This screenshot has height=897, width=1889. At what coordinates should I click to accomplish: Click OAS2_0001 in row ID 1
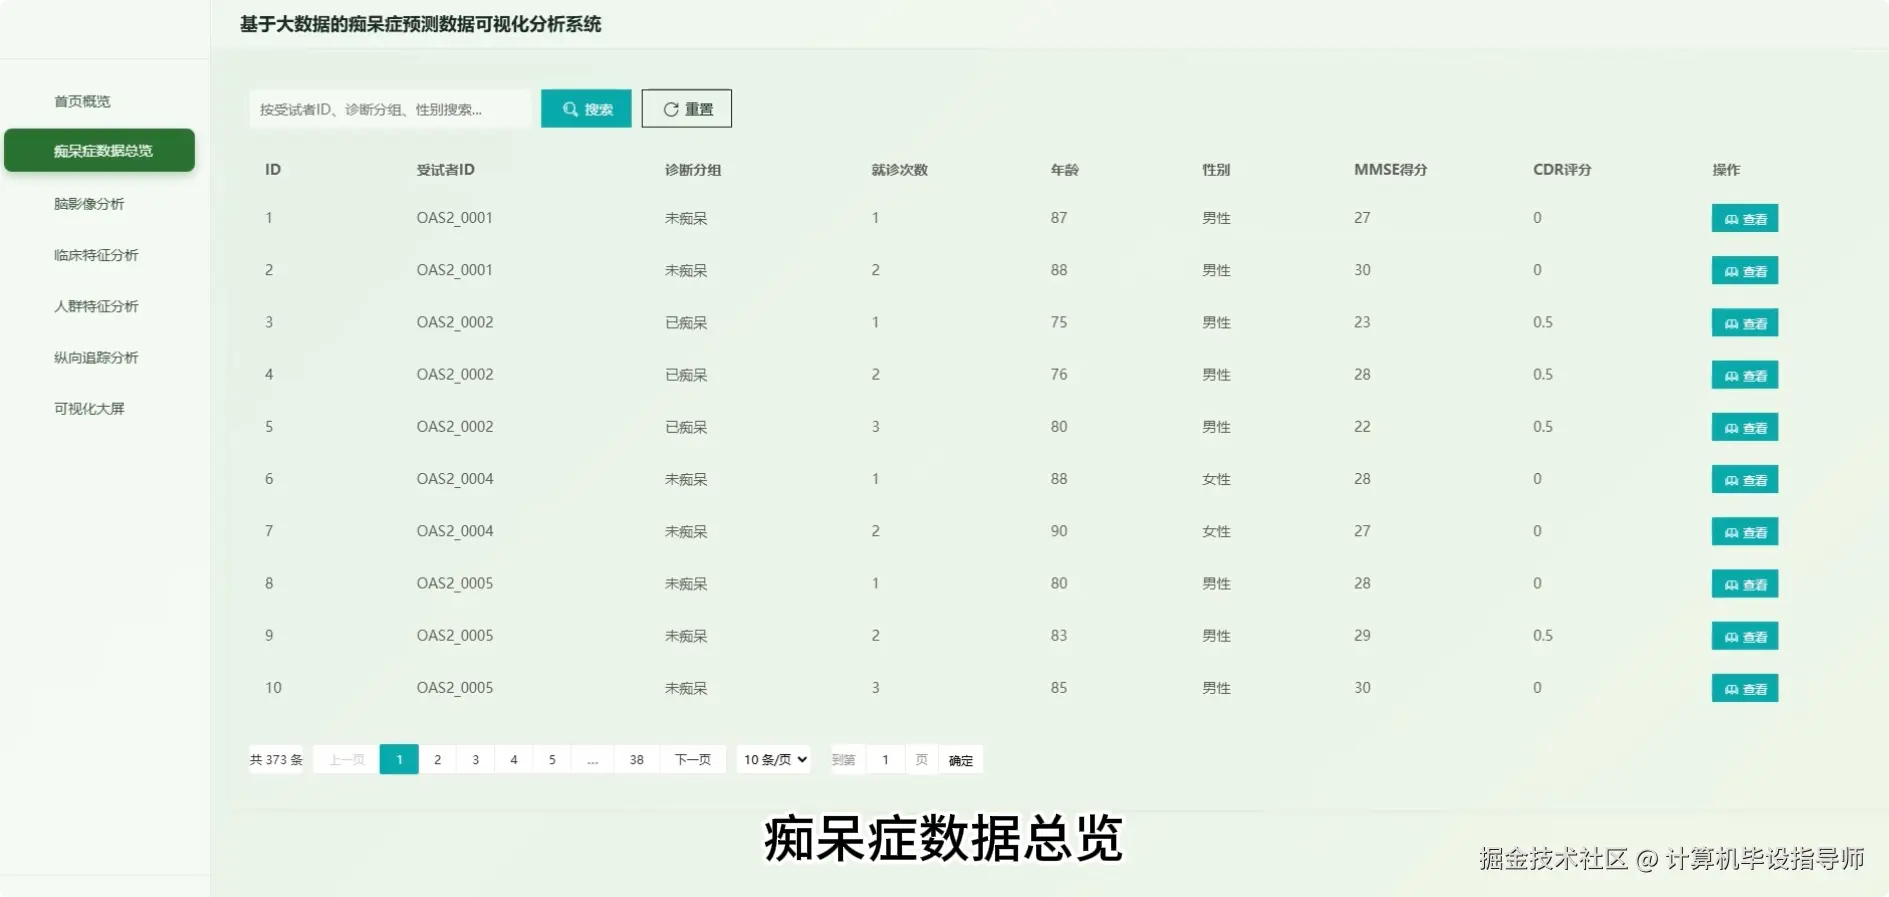point(455,218)
